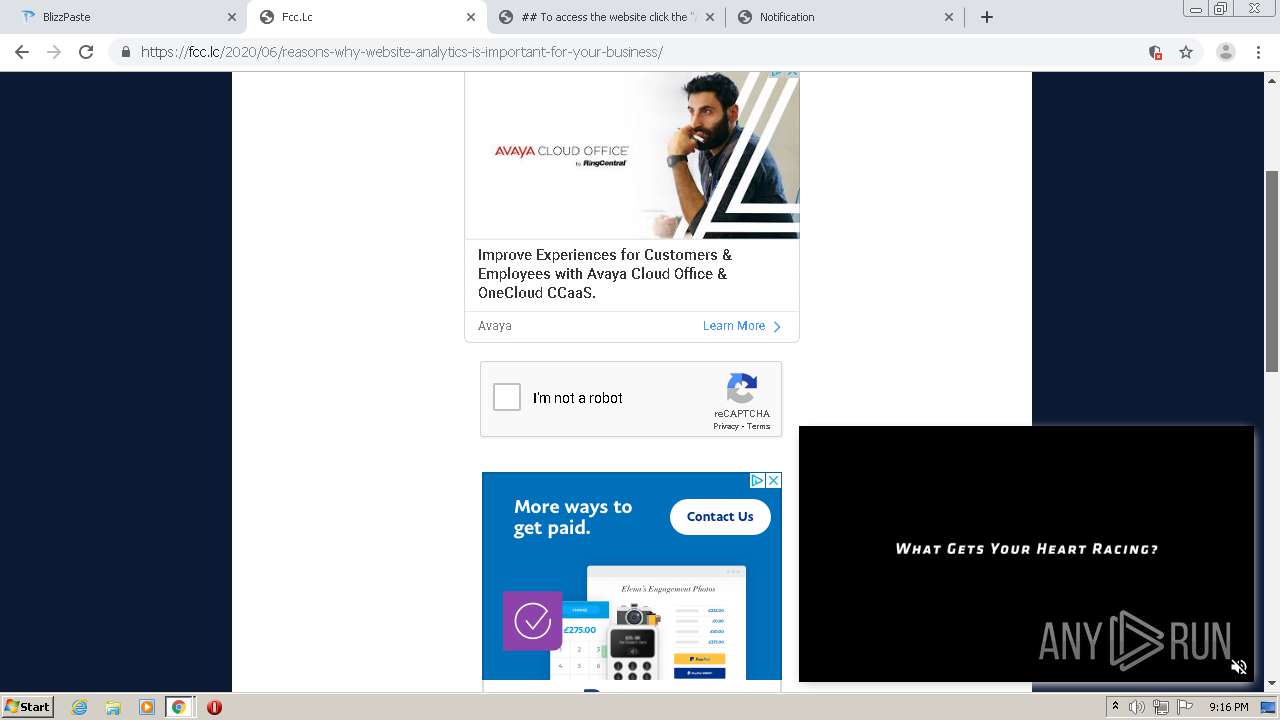This screenshot has height=720, width=1280.
Task: Click Contact Us on PayPal ad
Action: click(720, 517)
